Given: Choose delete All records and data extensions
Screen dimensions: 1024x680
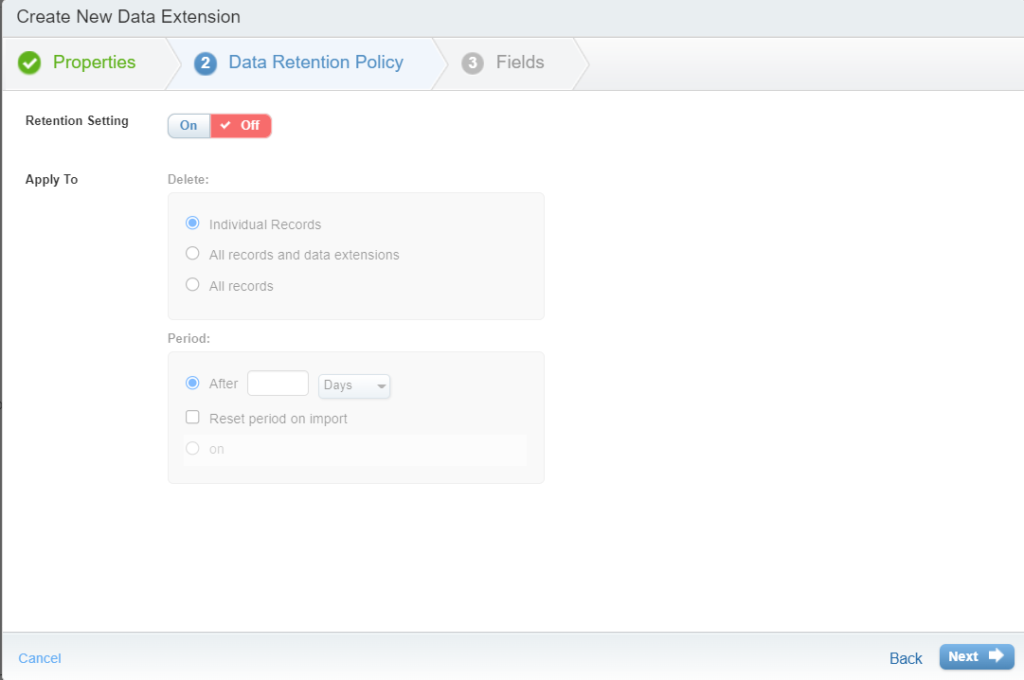Looking at the screenshot, I should 192,253.
